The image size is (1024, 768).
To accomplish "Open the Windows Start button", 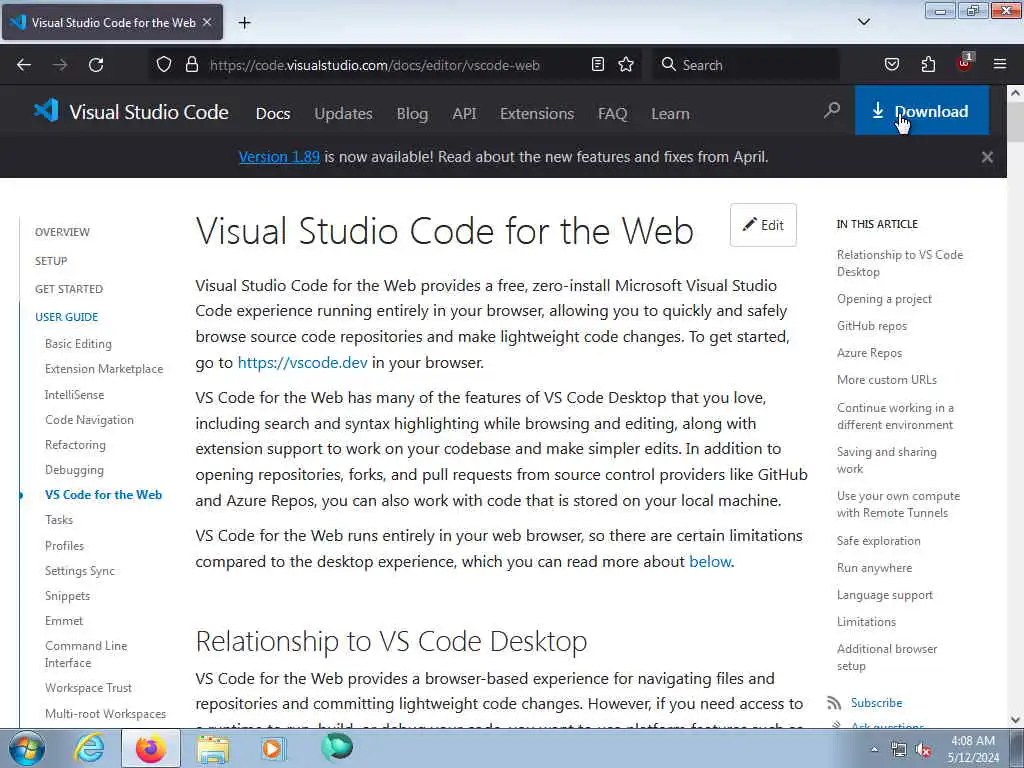I will pyautogui.click(x=27, y=748).
